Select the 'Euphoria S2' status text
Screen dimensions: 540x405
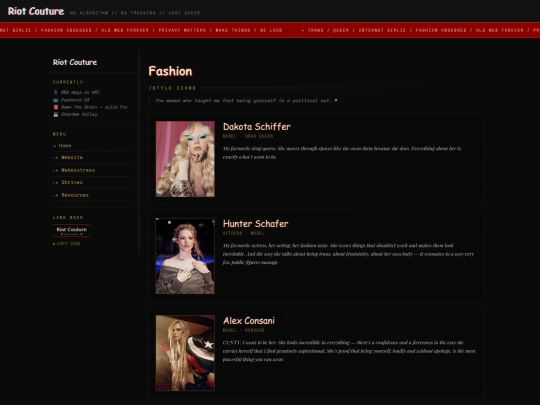(x=75, y=100)
